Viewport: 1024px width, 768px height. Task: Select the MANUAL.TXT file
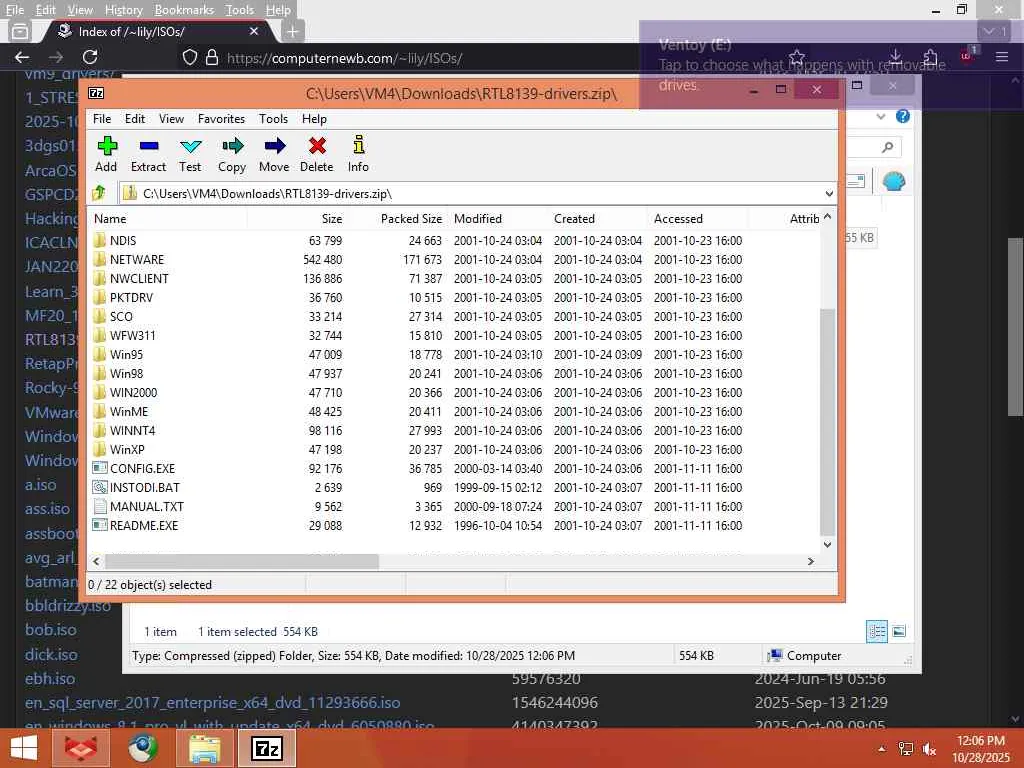[x=146, y=506]
